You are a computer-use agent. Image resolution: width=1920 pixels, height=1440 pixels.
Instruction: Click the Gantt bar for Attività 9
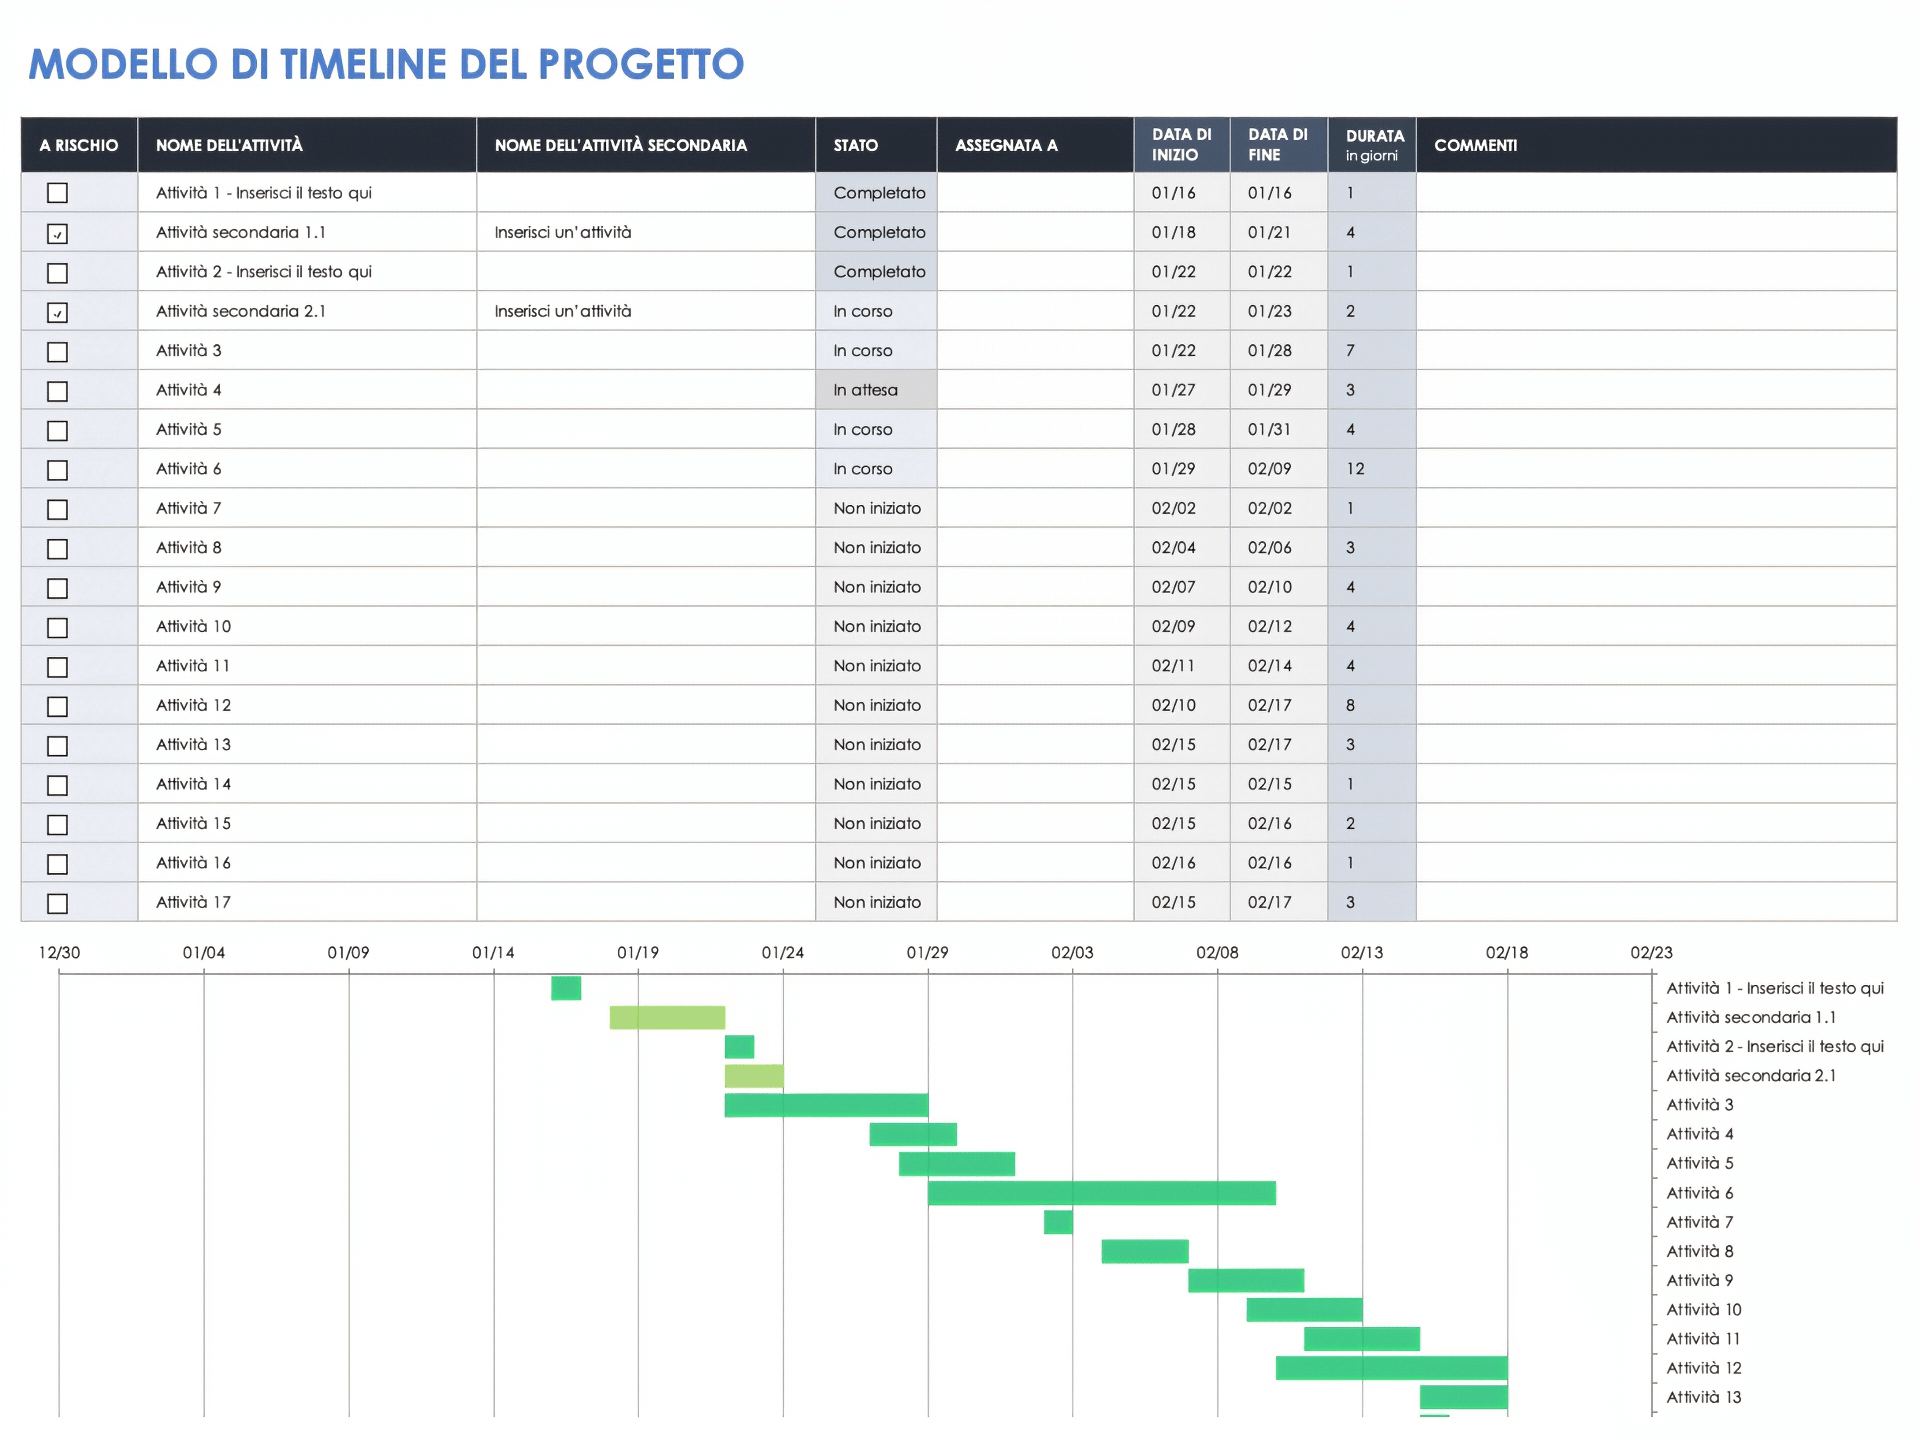point(1246,1280)
